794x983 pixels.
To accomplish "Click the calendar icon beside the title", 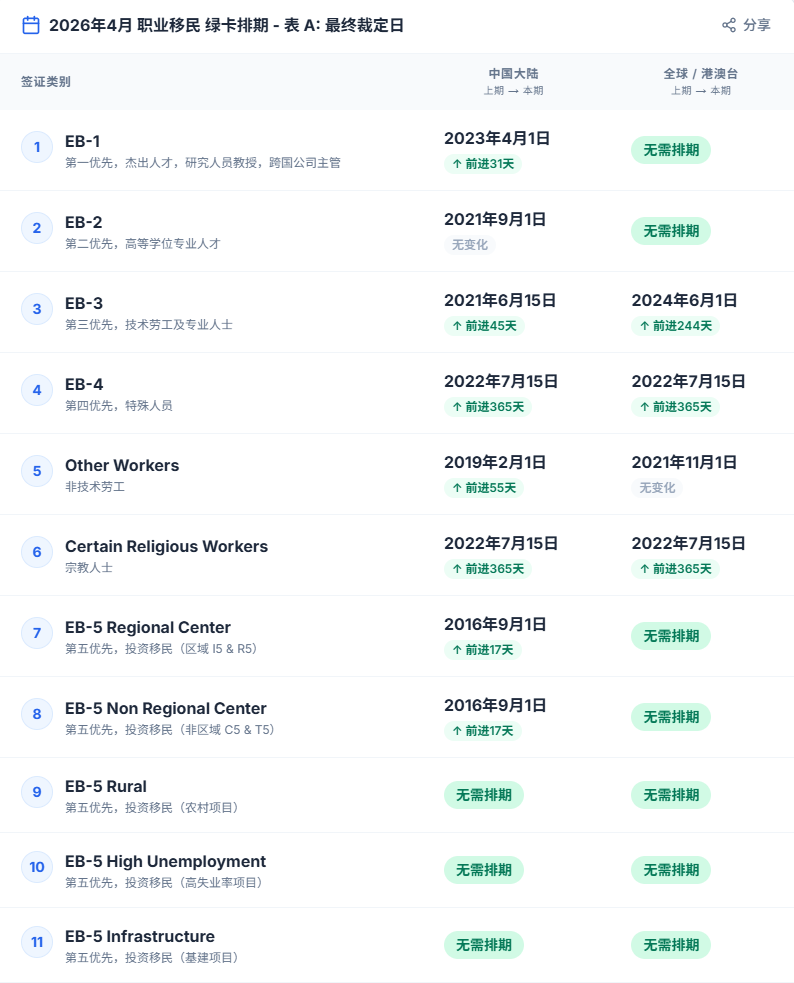I will (x=31, y=25).
